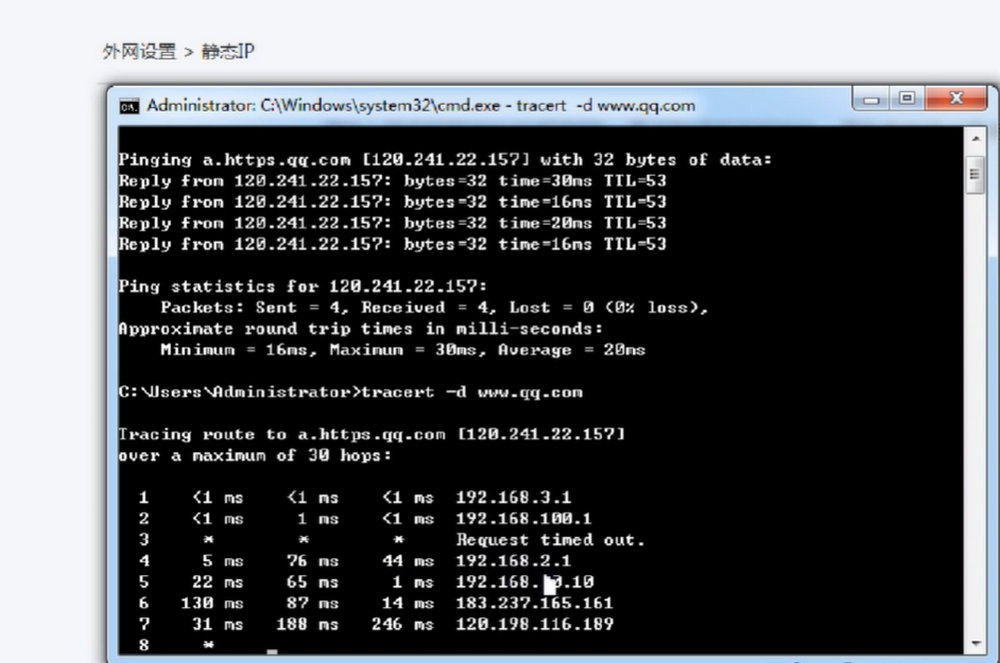This screenshot has height=663, width=1000.
Task: Click the "Pinging a.https.qq.com" output line
Action: pyautogui.click(x=445, y=160)
